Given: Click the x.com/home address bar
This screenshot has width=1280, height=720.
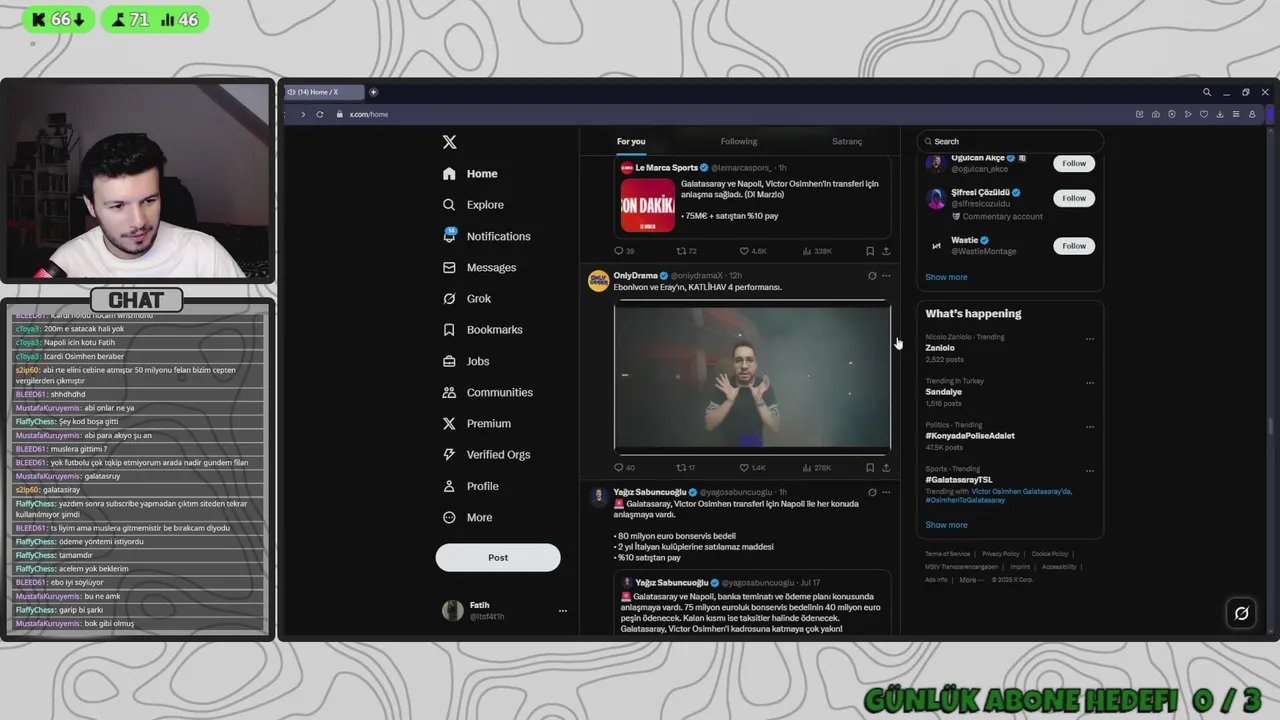Looking at the screenshot, I should 368,114.
